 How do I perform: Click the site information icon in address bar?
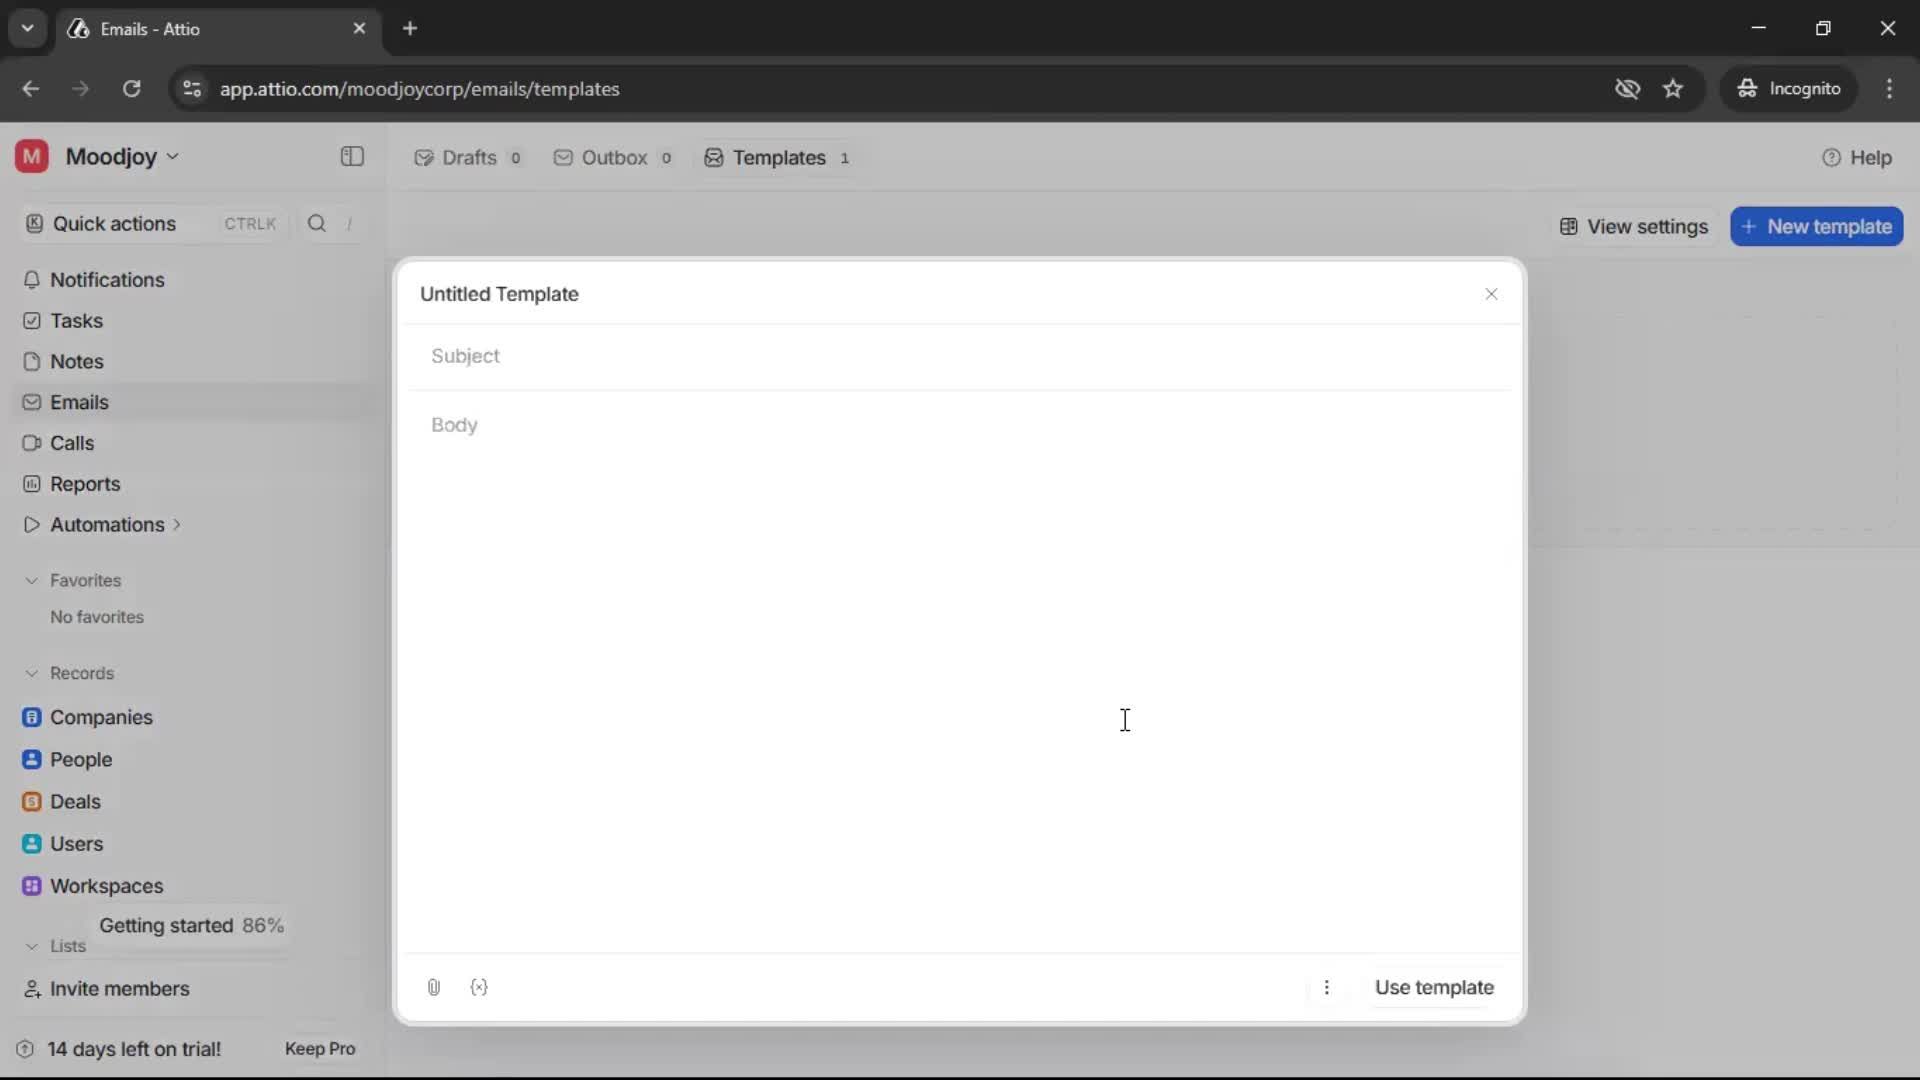pyautogui.click(x=192, y=89)
